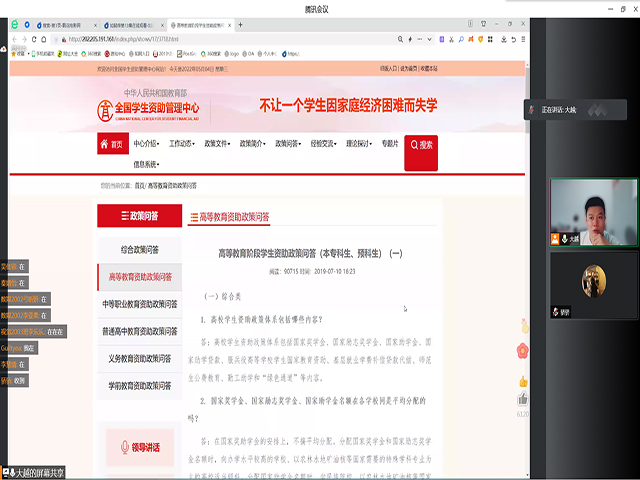Click the undo closed tab icon

513,39
